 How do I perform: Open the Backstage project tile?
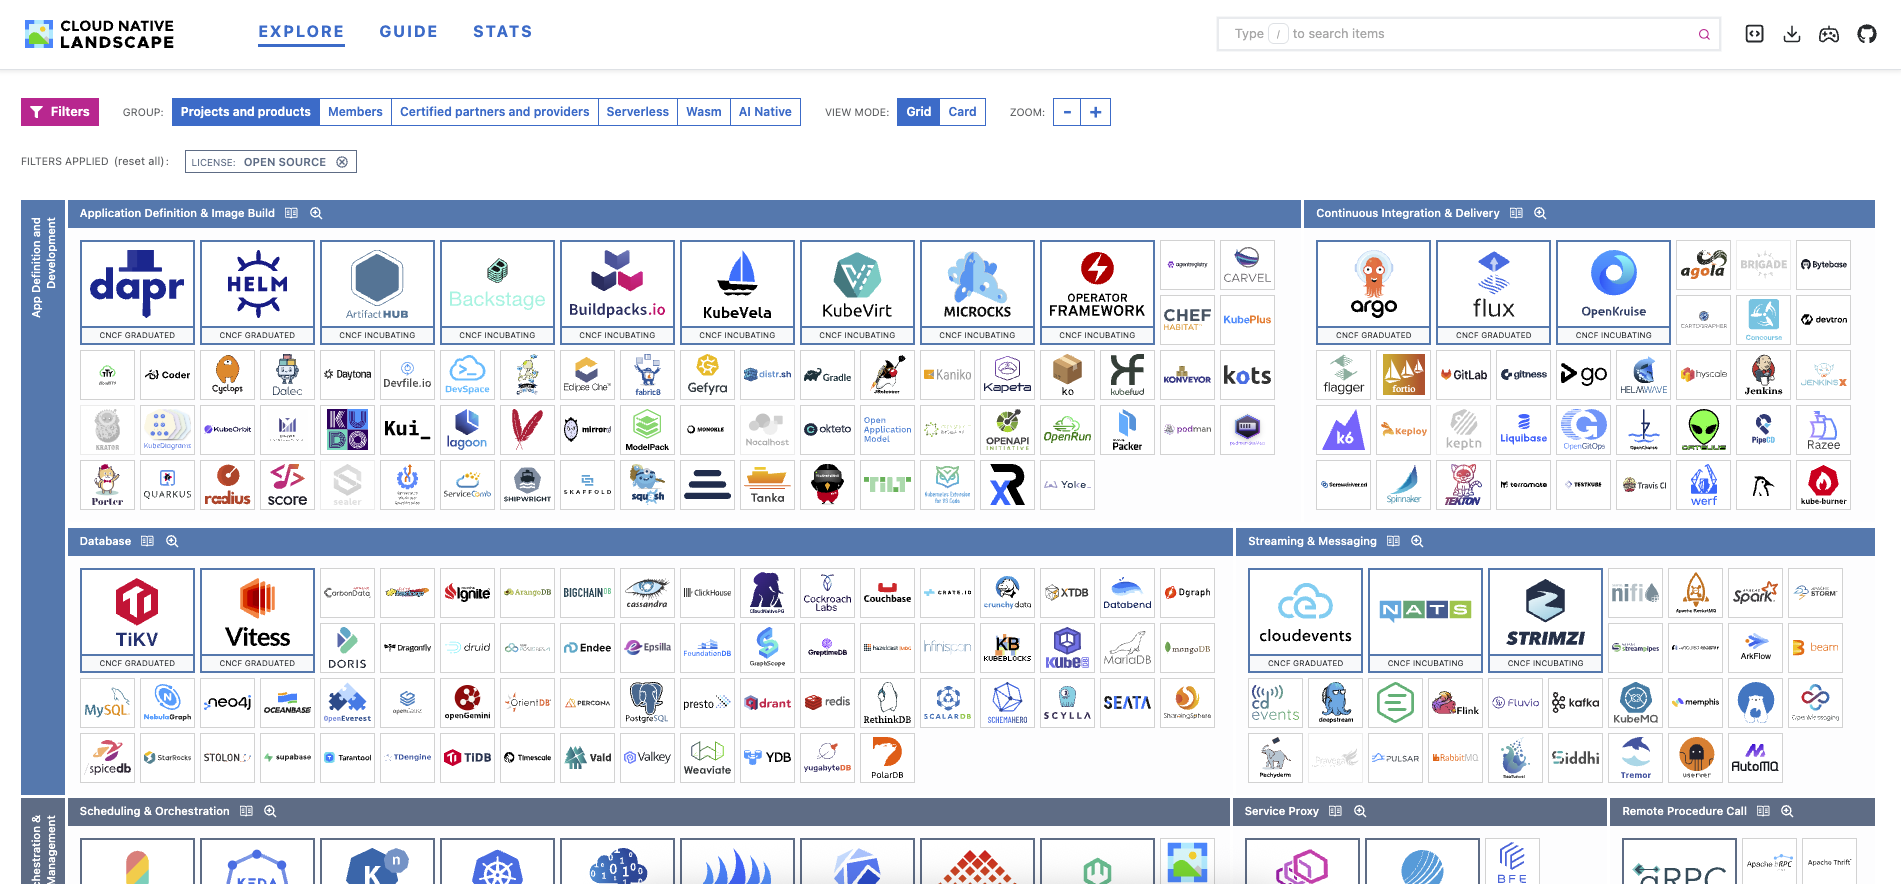(497, 292)
